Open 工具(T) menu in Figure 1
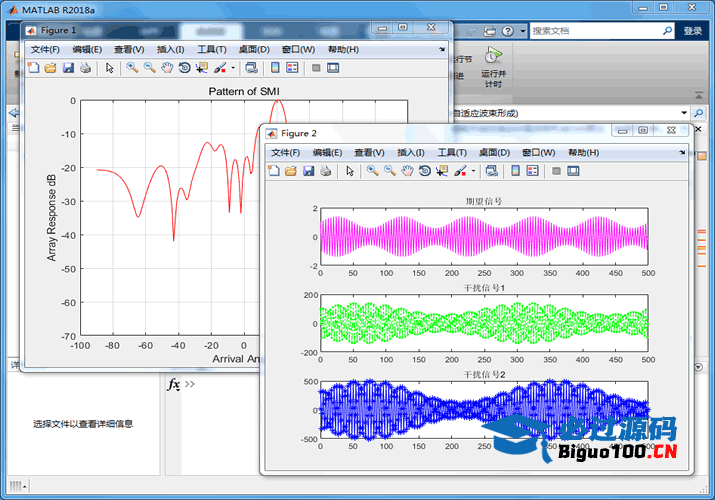The image size is (715, 500). pos(212,49)
